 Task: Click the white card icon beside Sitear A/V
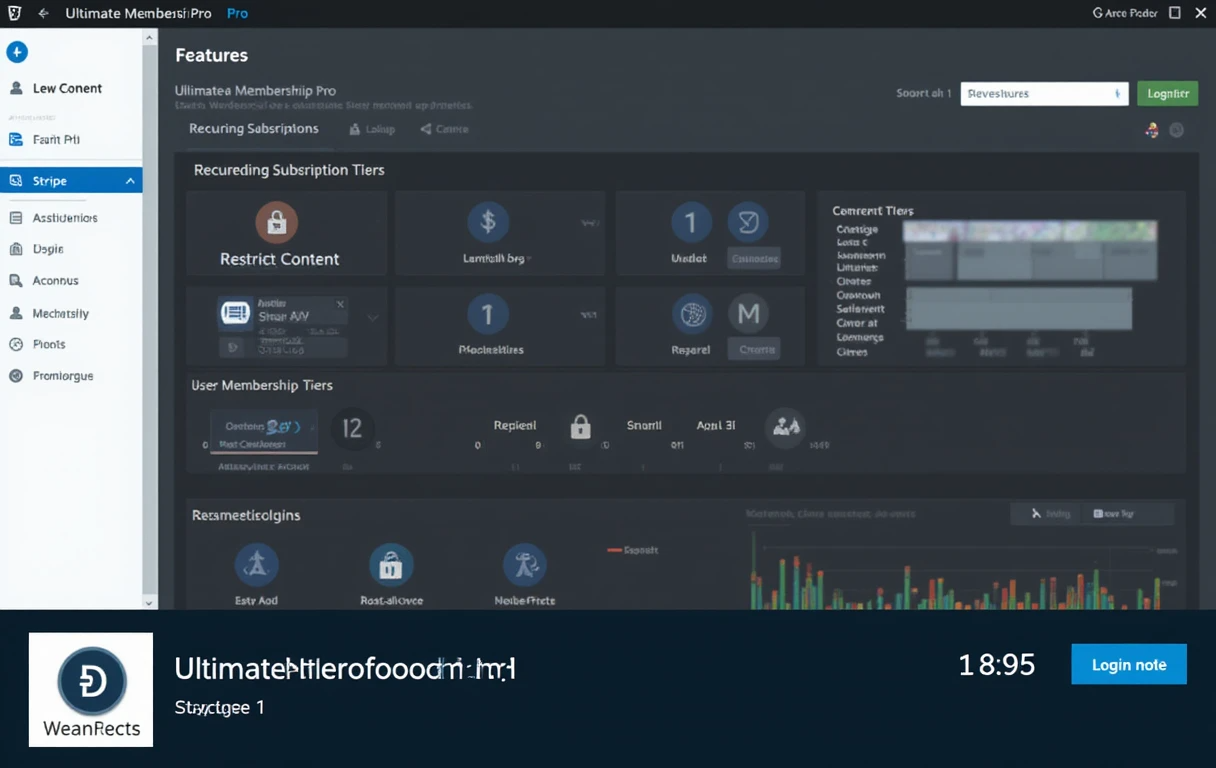(x=235, y=314)
